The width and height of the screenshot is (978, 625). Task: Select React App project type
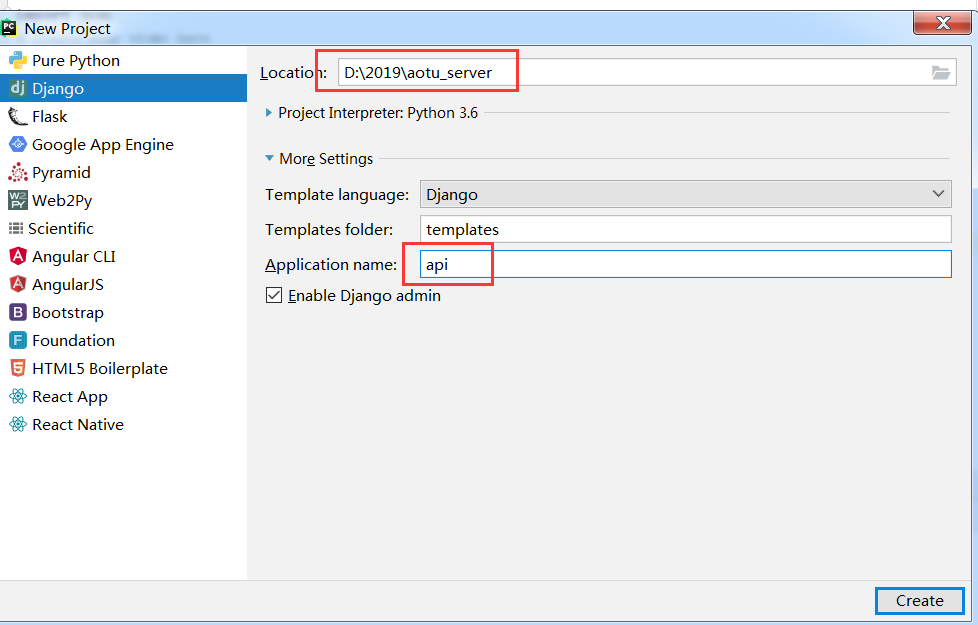[123, 397]
